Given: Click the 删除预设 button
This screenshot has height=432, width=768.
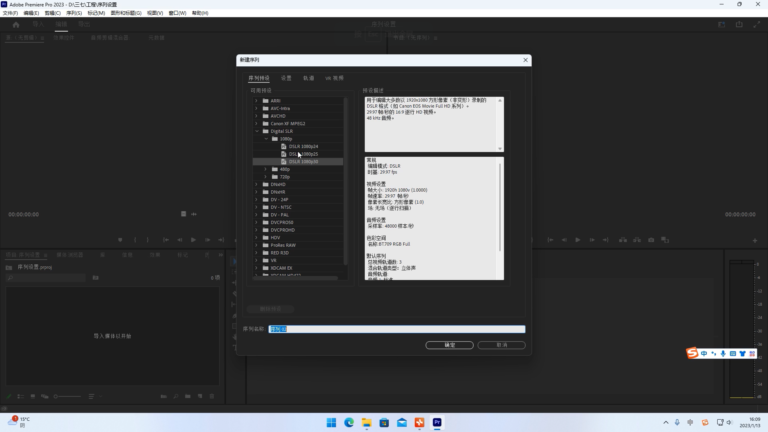Looking at the screenshot, I should pos(270,309).
